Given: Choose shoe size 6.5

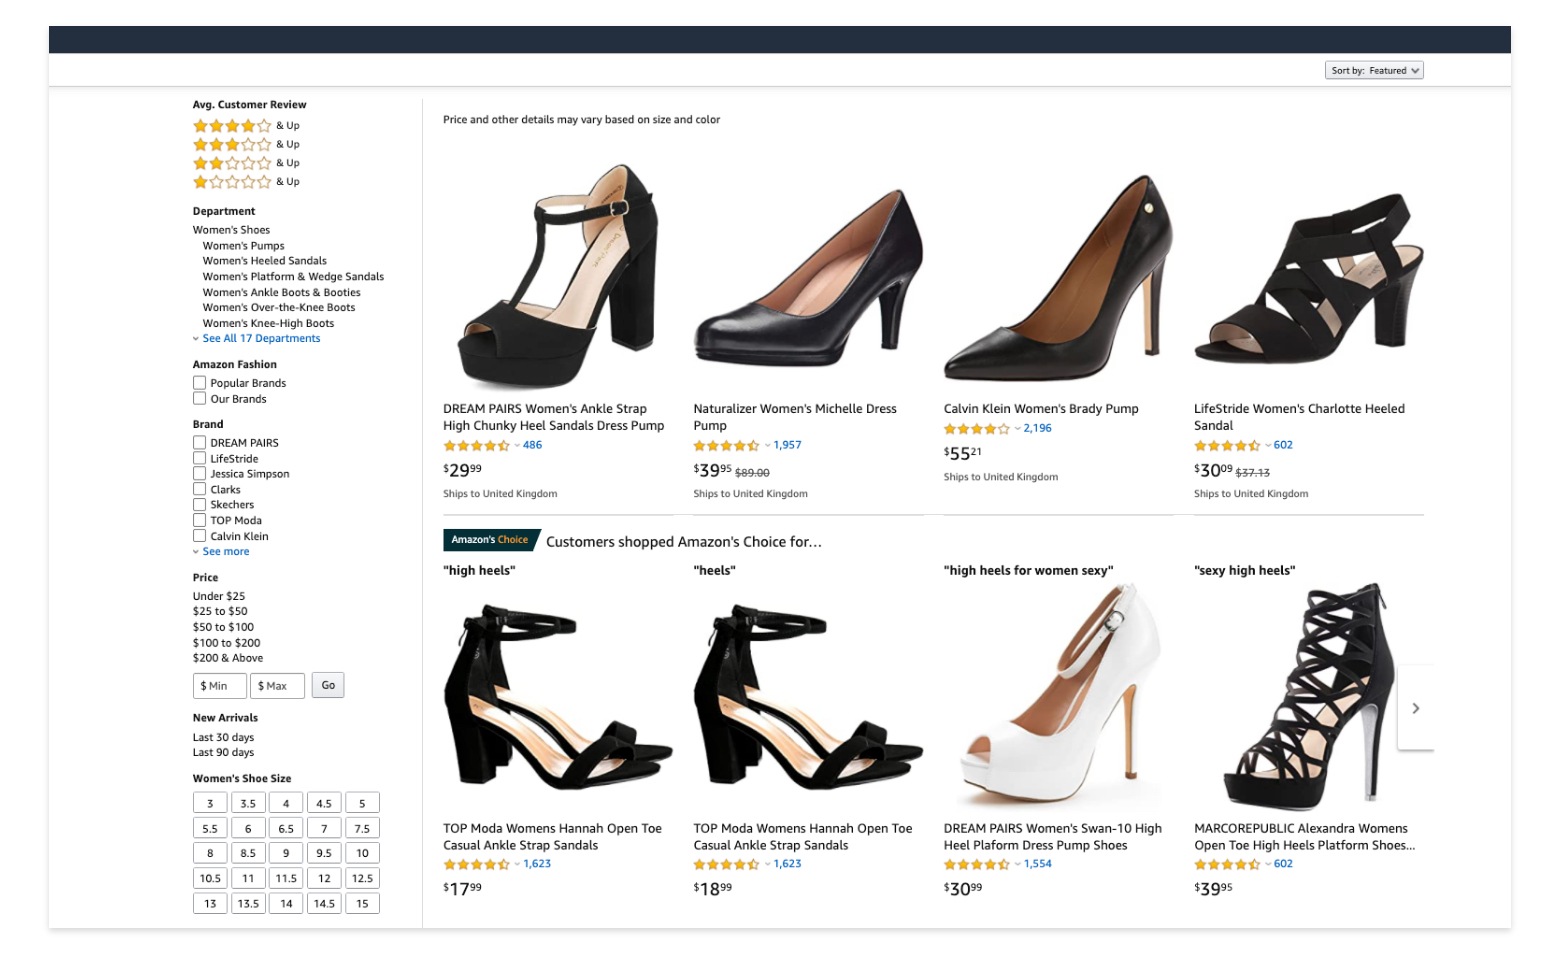Looking at the screenshot, I should [286, 829].
